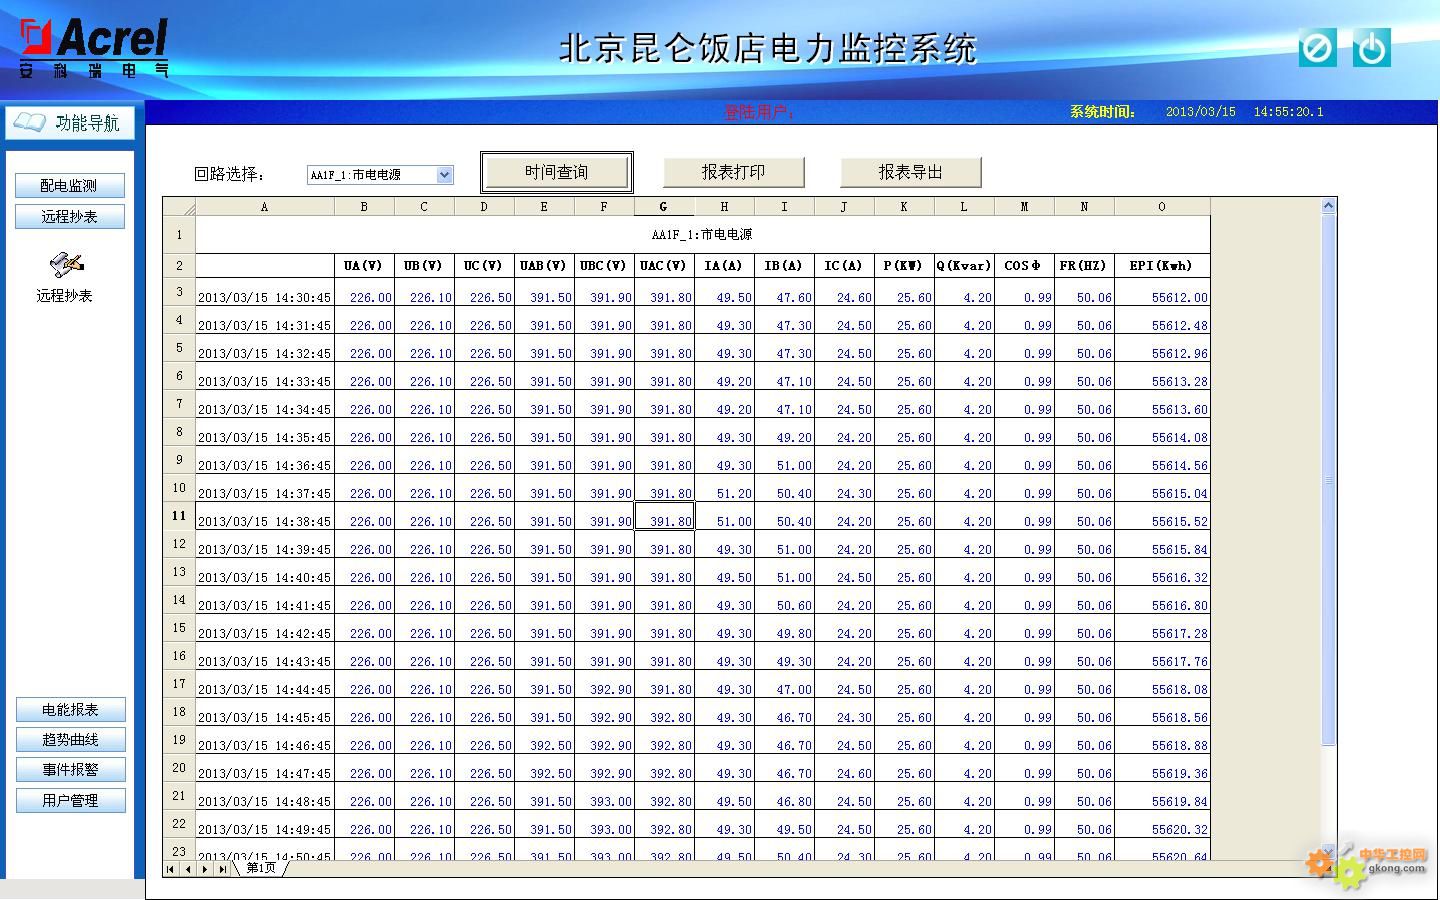Jump to first sheet navigation arrow
This screenshot has height=900, width=1440.
coord(170,869)
